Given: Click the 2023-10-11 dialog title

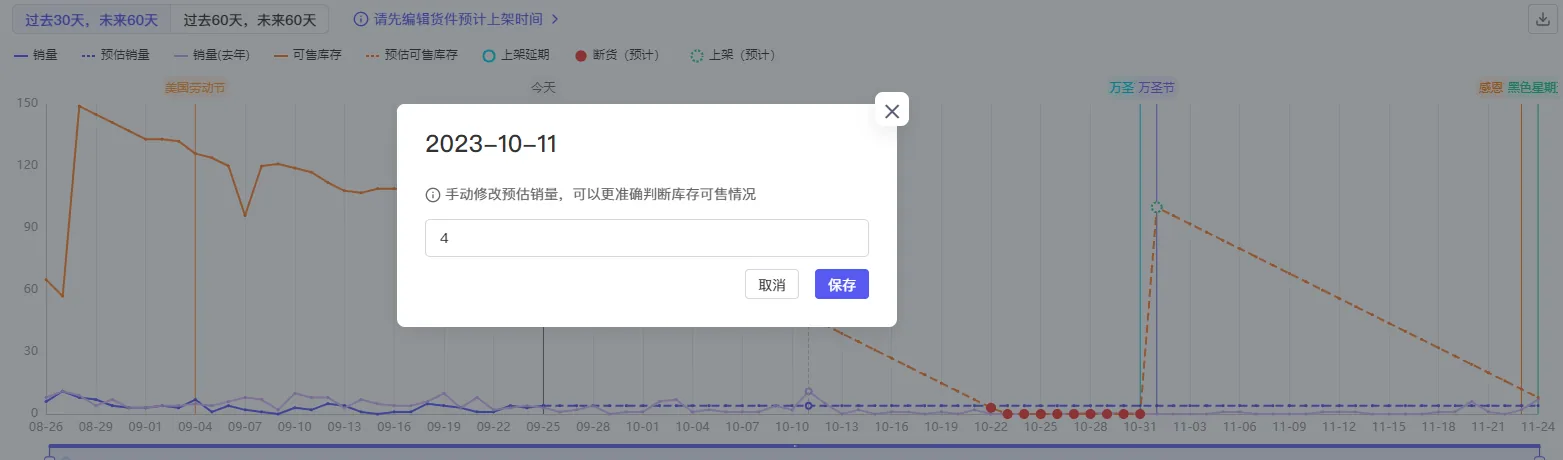Looking at the screenshot, I should pyautogui.click(x=491, y=144).
